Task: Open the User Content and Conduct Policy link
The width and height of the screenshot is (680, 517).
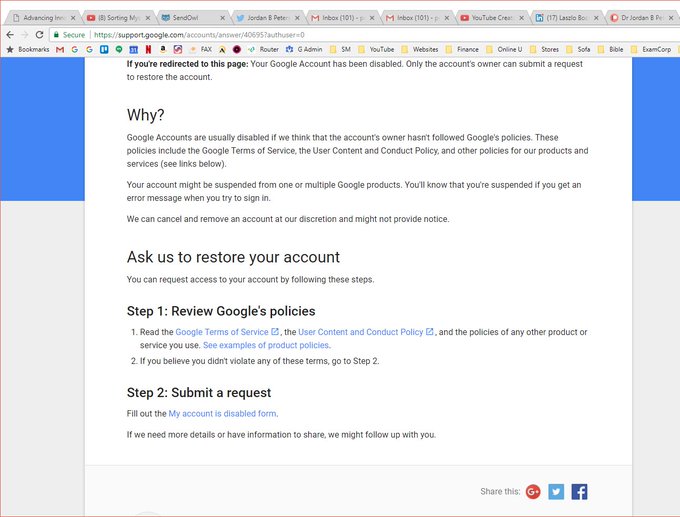Action: 366,332
